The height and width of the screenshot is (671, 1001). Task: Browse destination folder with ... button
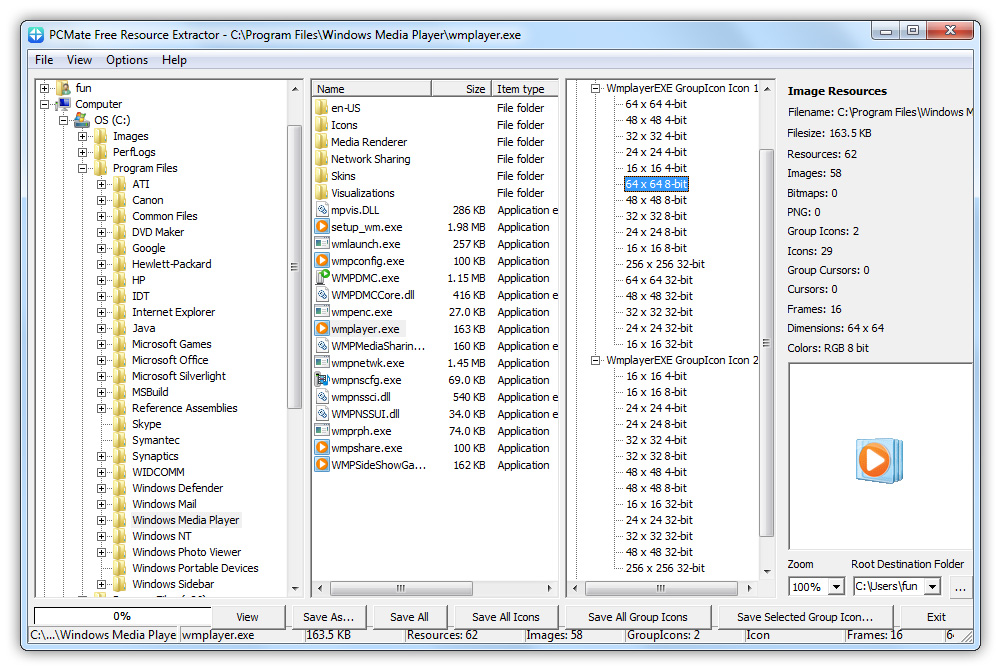coord(960,587)
